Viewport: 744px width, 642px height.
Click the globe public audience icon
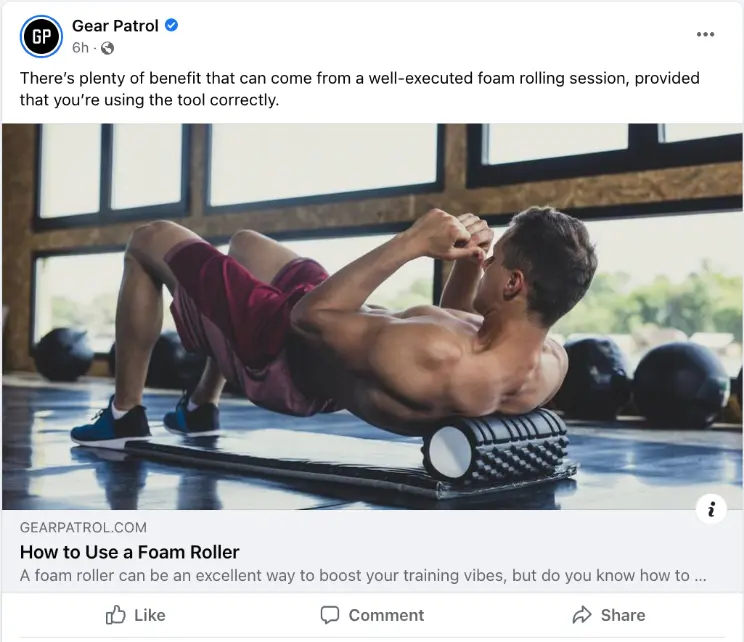pos(107,48)
